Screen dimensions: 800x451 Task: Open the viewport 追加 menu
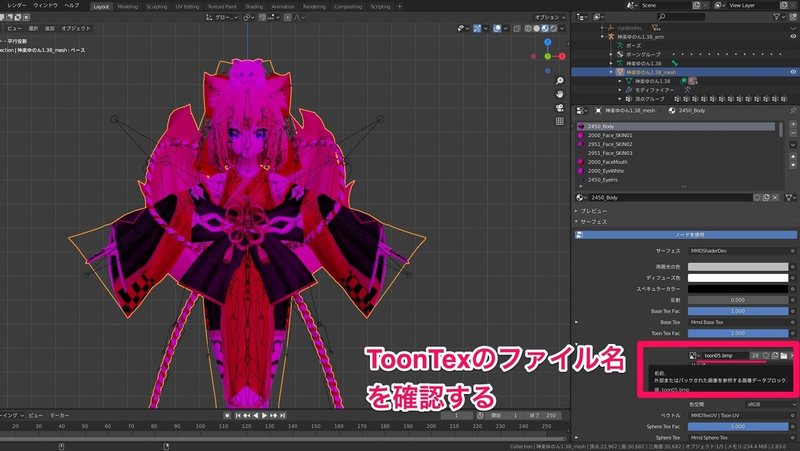[x=49, y=29]
